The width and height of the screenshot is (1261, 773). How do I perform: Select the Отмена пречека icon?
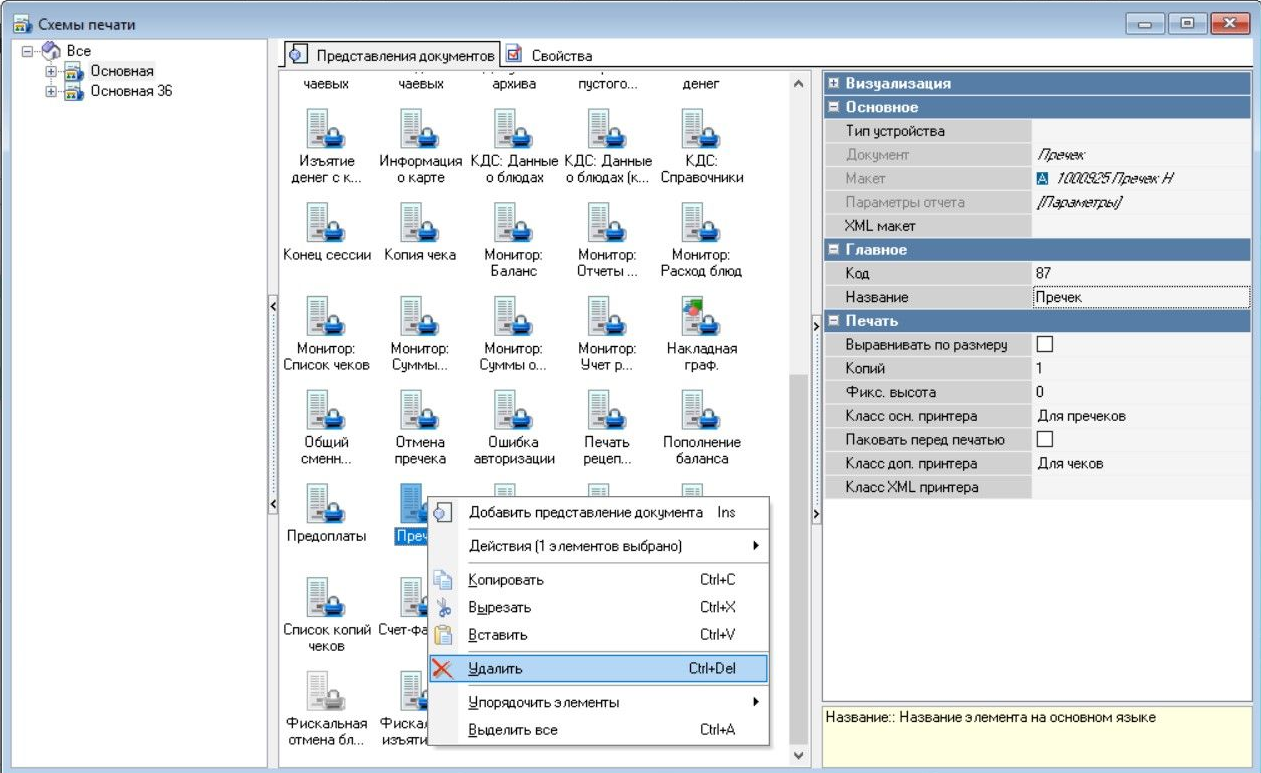pyautogui.click(x=419, y=410)
